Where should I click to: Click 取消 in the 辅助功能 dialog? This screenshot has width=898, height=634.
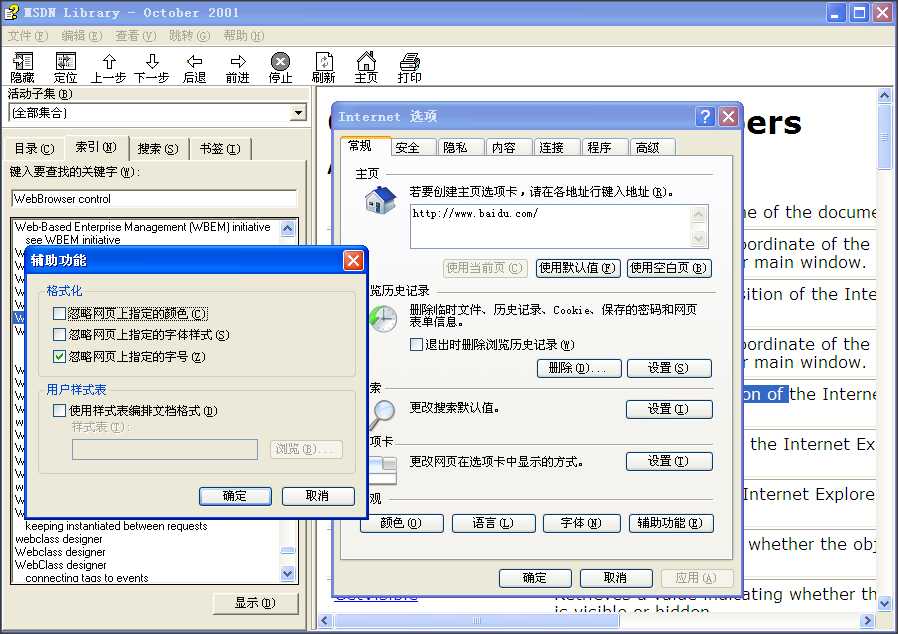pos(318,496)
